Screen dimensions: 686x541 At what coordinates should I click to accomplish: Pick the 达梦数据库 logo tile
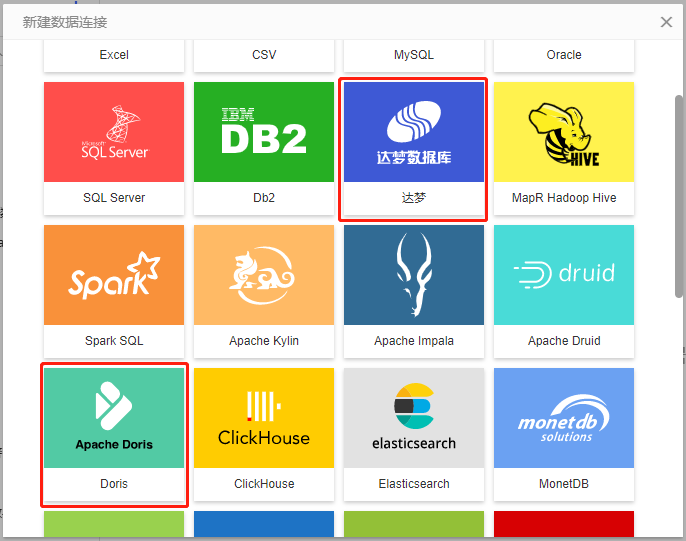414,132
